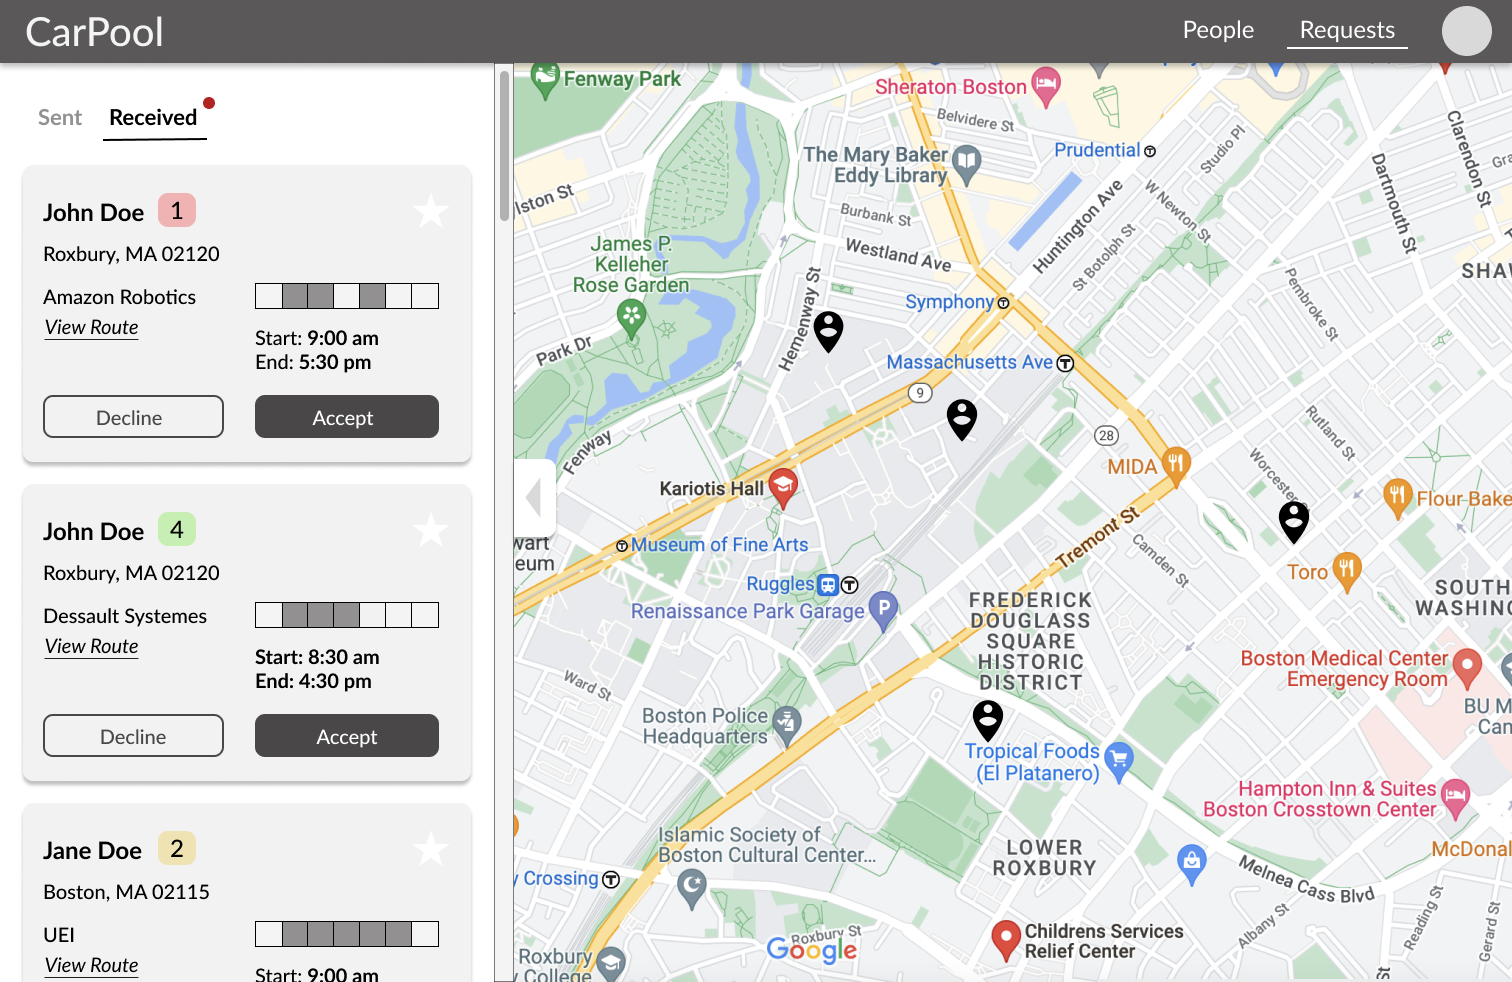Click the Sheraton Boston hotel icon

[1046, 86]
